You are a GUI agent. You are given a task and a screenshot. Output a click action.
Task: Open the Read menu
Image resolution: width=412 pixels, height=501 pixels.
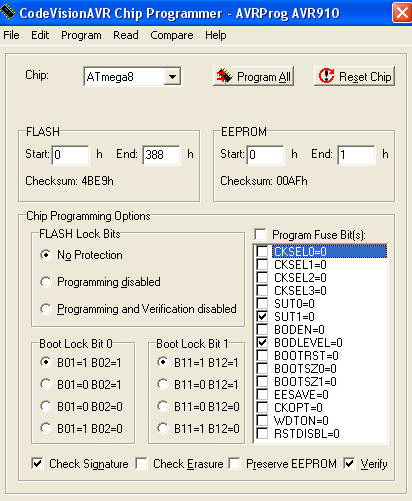(x=126, y=35)
